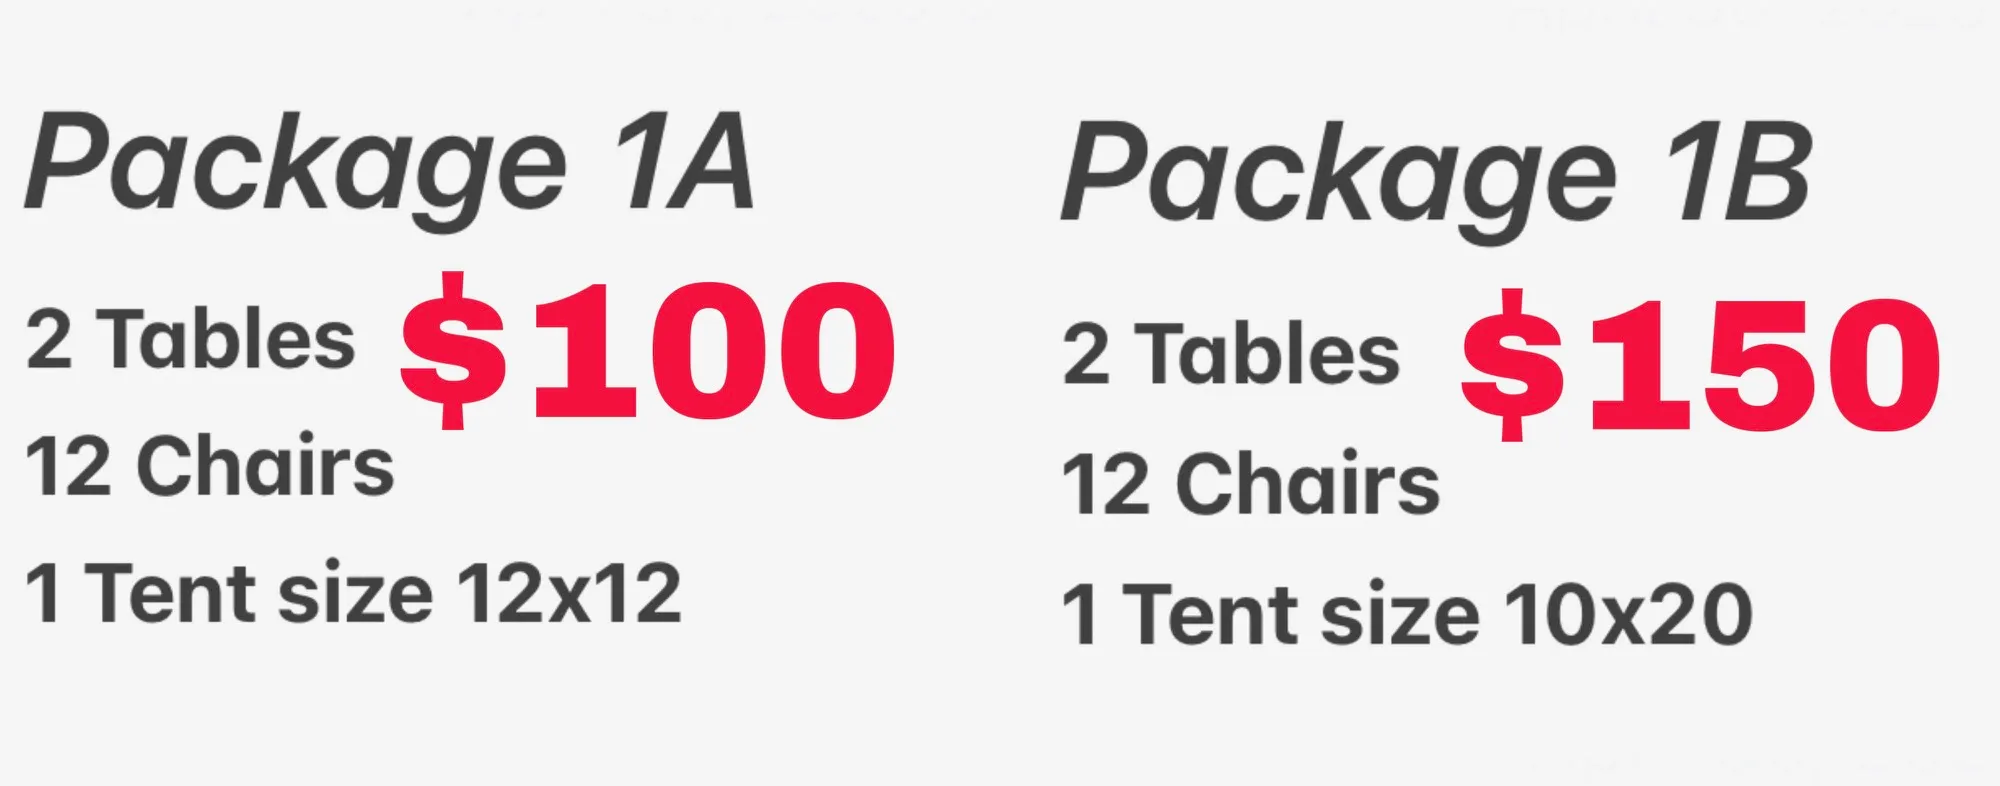Click "2 Tables" under Package 1A

pyautogui.click(x=190, y=340)
